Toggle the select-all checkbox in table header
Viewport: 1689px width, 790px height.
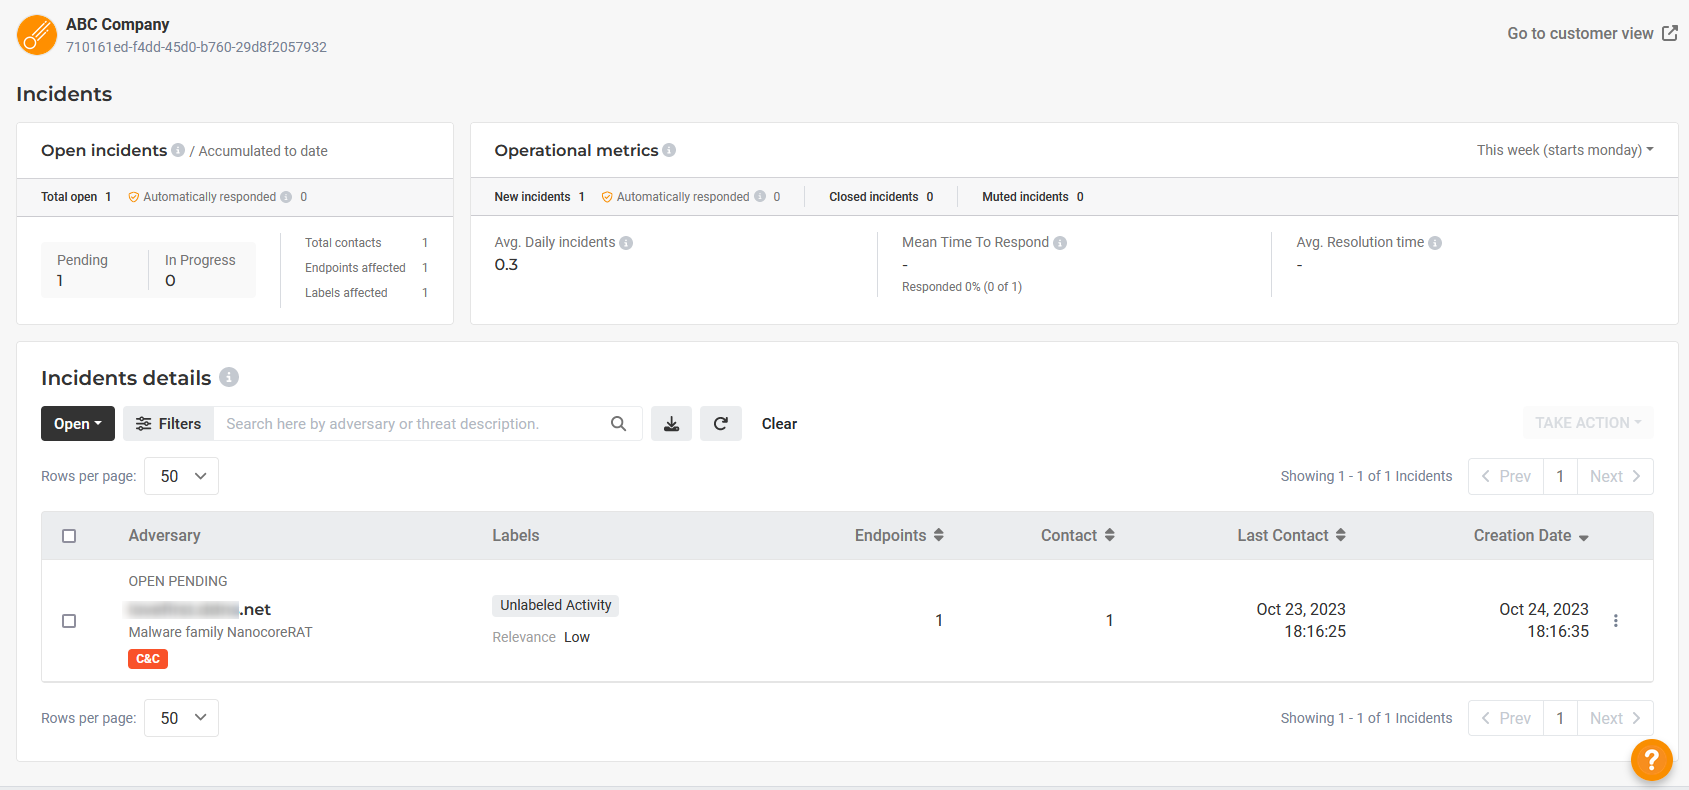[x=69, y=536]
